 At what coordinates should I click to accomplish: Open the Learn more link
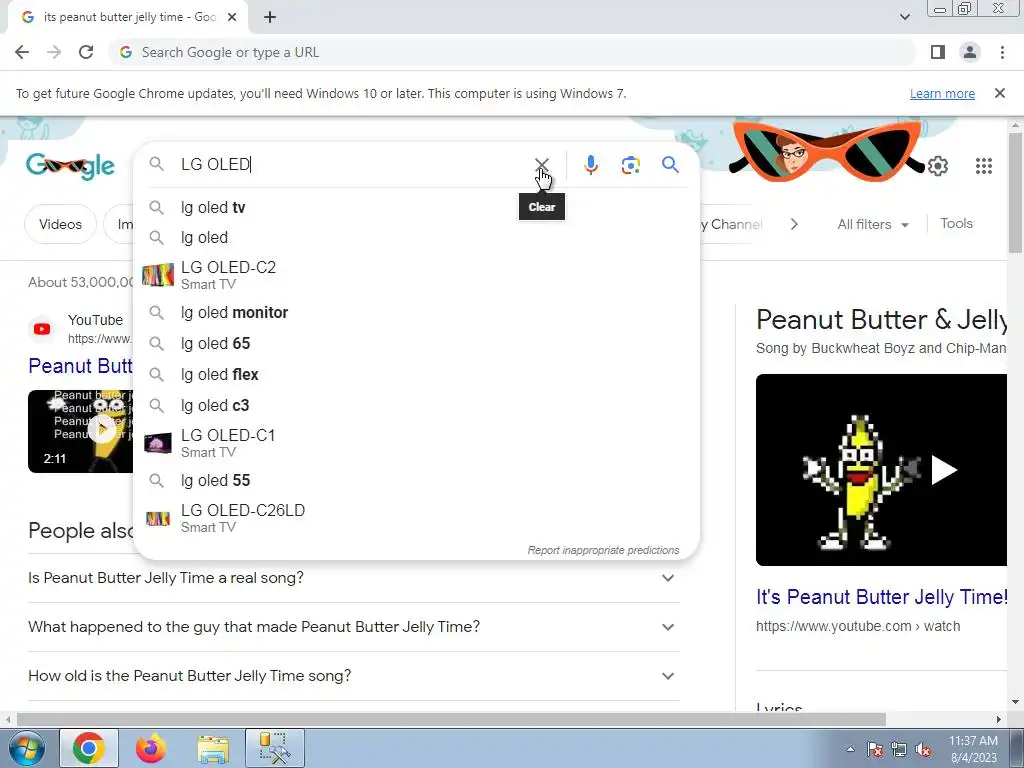pos(942,93)
